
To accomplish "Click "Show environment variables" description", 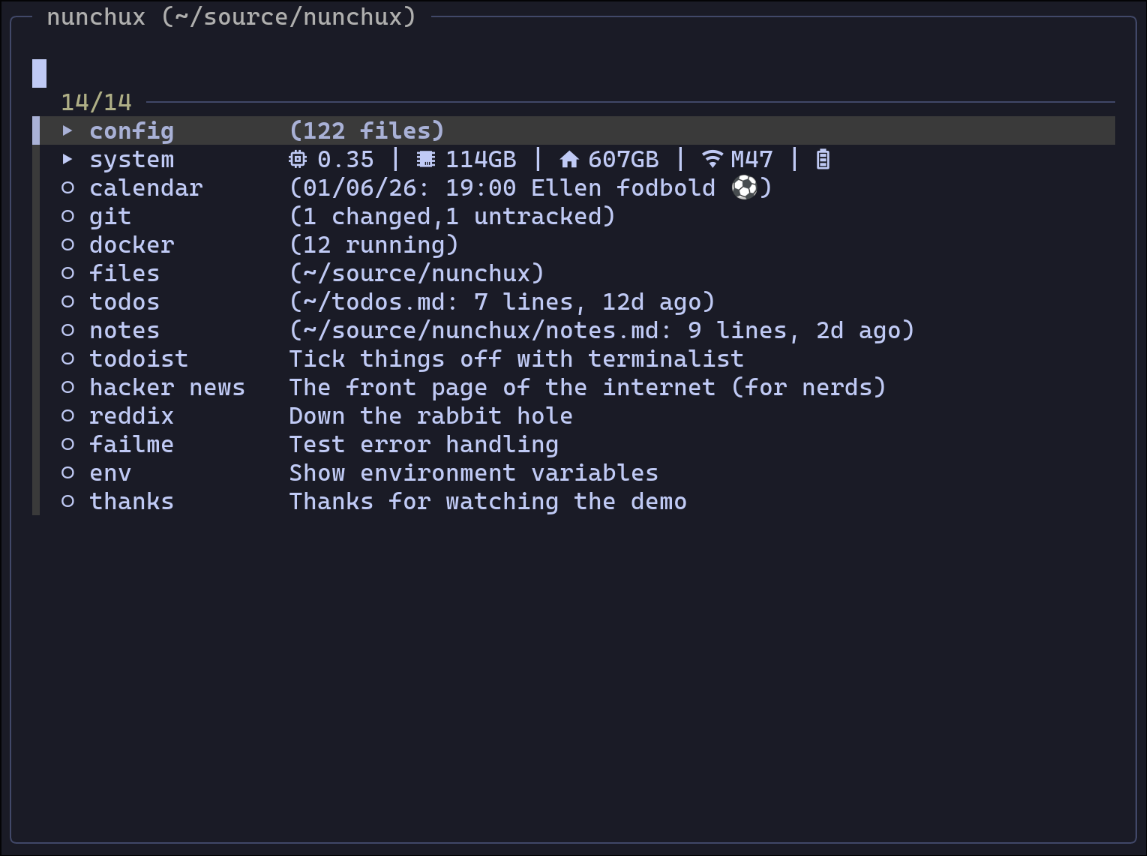I will [473, 473].
